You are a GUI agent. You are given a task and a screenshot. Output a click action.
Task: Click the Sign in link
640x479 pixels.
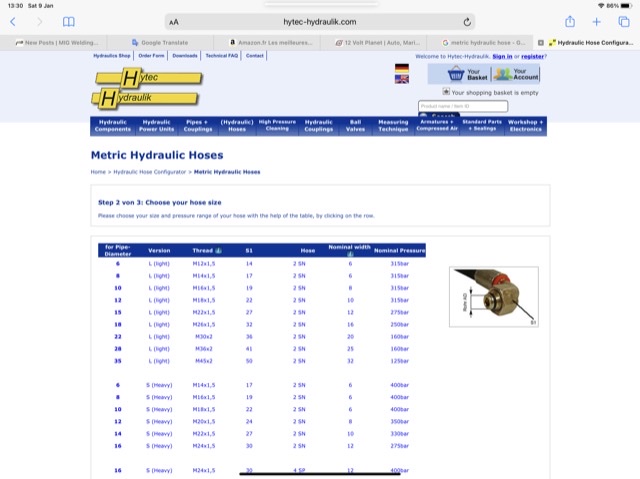(x=502, y=56)
